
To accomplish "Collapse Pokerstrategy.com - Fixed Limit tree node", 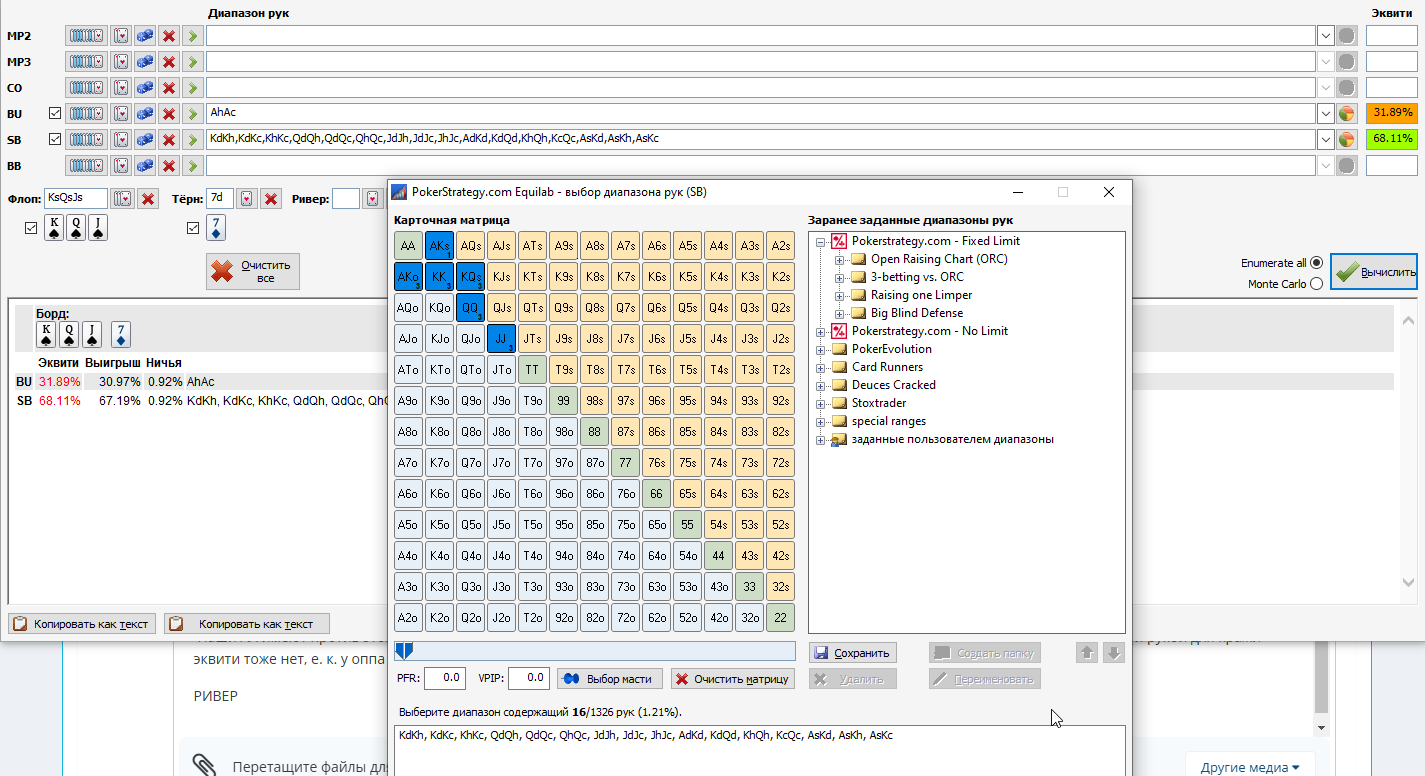I will pos(821,241).
